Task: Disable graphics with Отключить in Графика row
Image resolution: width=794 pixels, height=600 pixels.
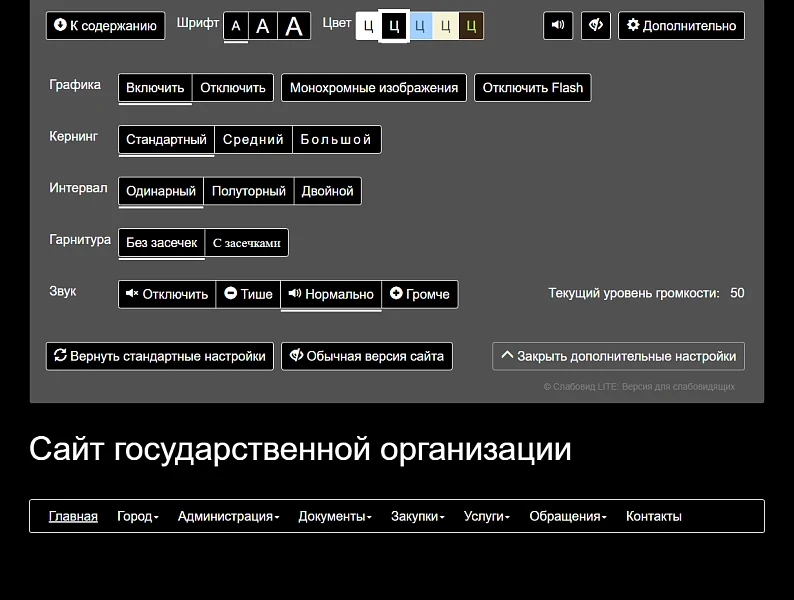Action: [x=233, y=88]
